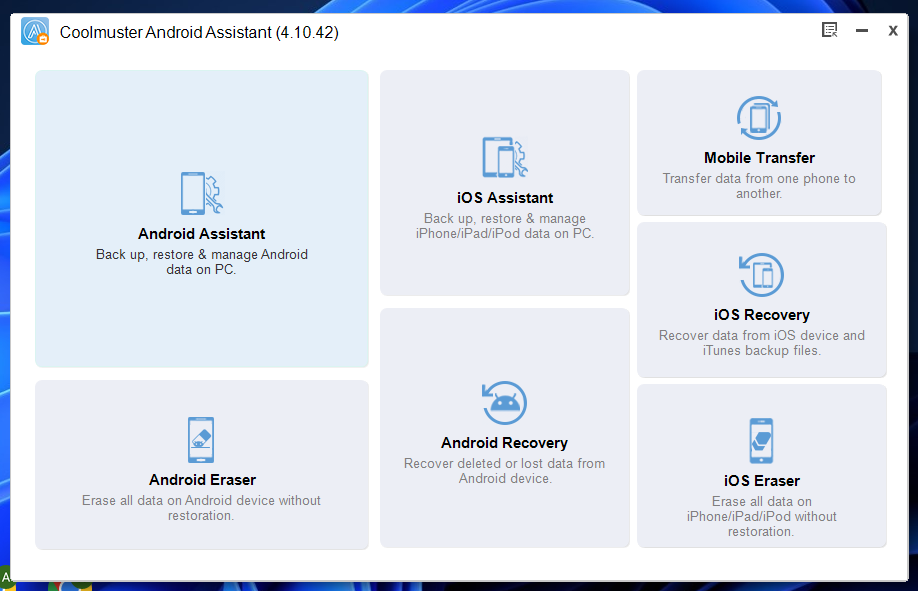Click the iOS Recovery restore icon
Viewport: 918px width, 591px height.
tap(761, 275)
